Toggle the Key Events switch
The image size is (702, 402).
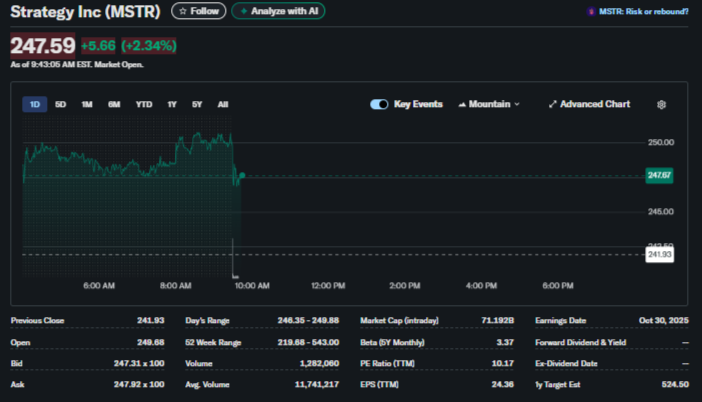pyautogui.click(x=379, y=104)
